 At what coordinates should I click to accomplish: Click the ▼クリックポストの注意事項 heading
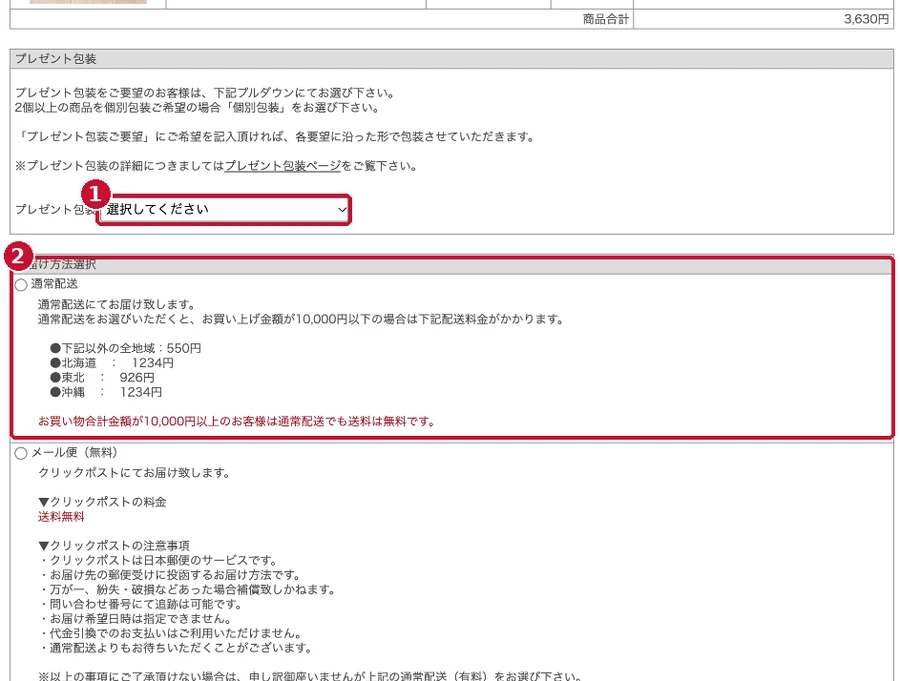(x=114, y=545)
